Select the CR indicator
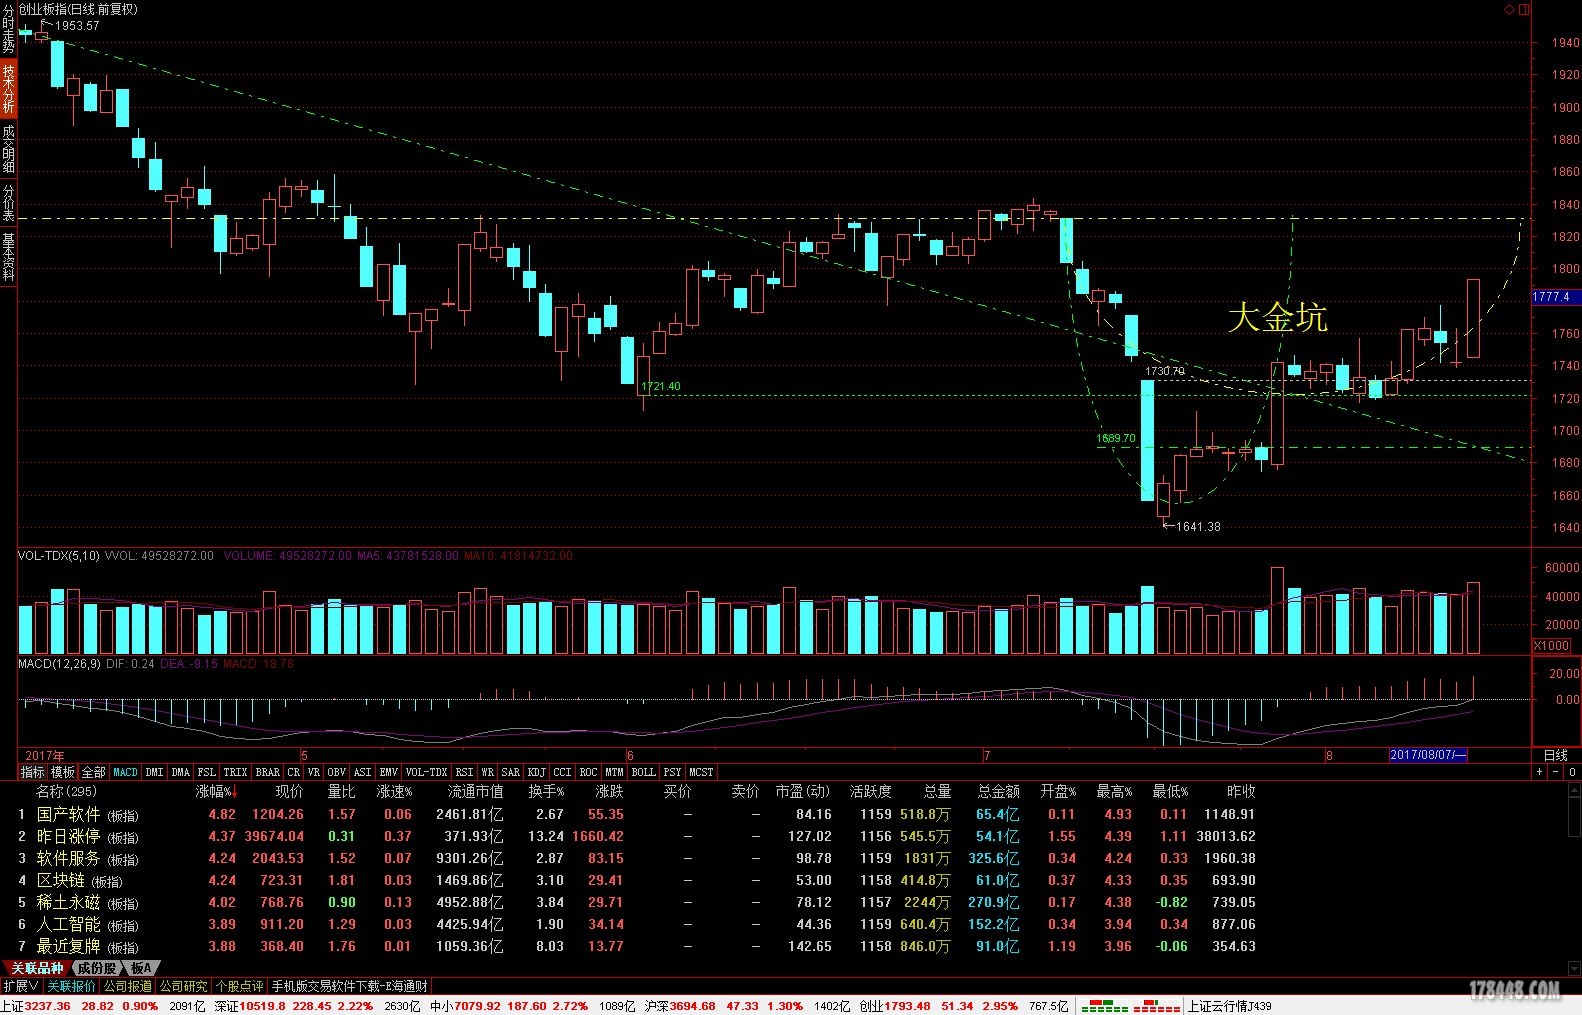 tap(294, 772)
